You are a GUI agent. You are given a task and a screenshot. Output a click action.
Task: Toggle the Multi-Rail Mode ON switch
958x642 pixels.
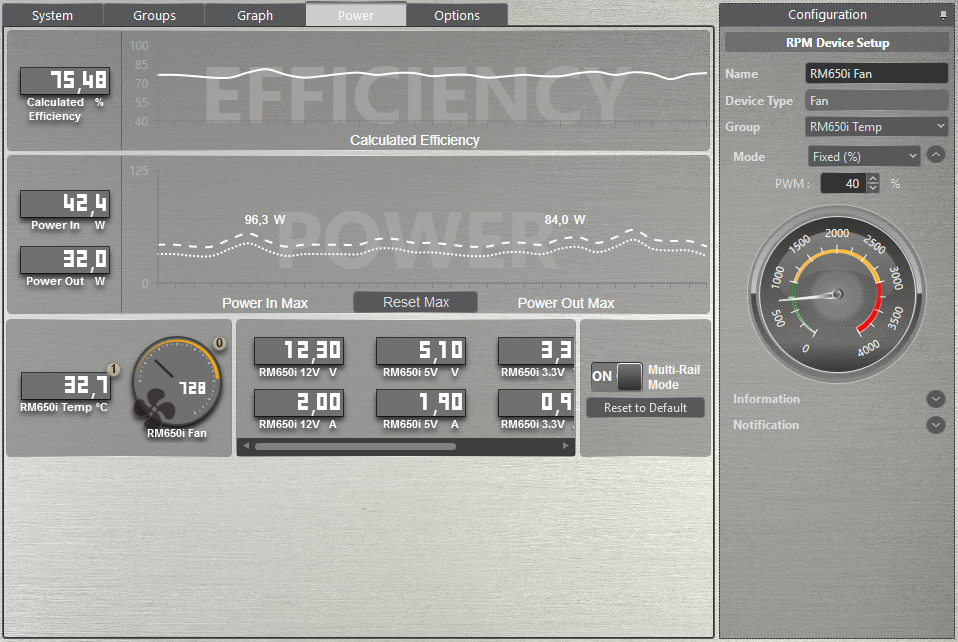pos(616,376)
